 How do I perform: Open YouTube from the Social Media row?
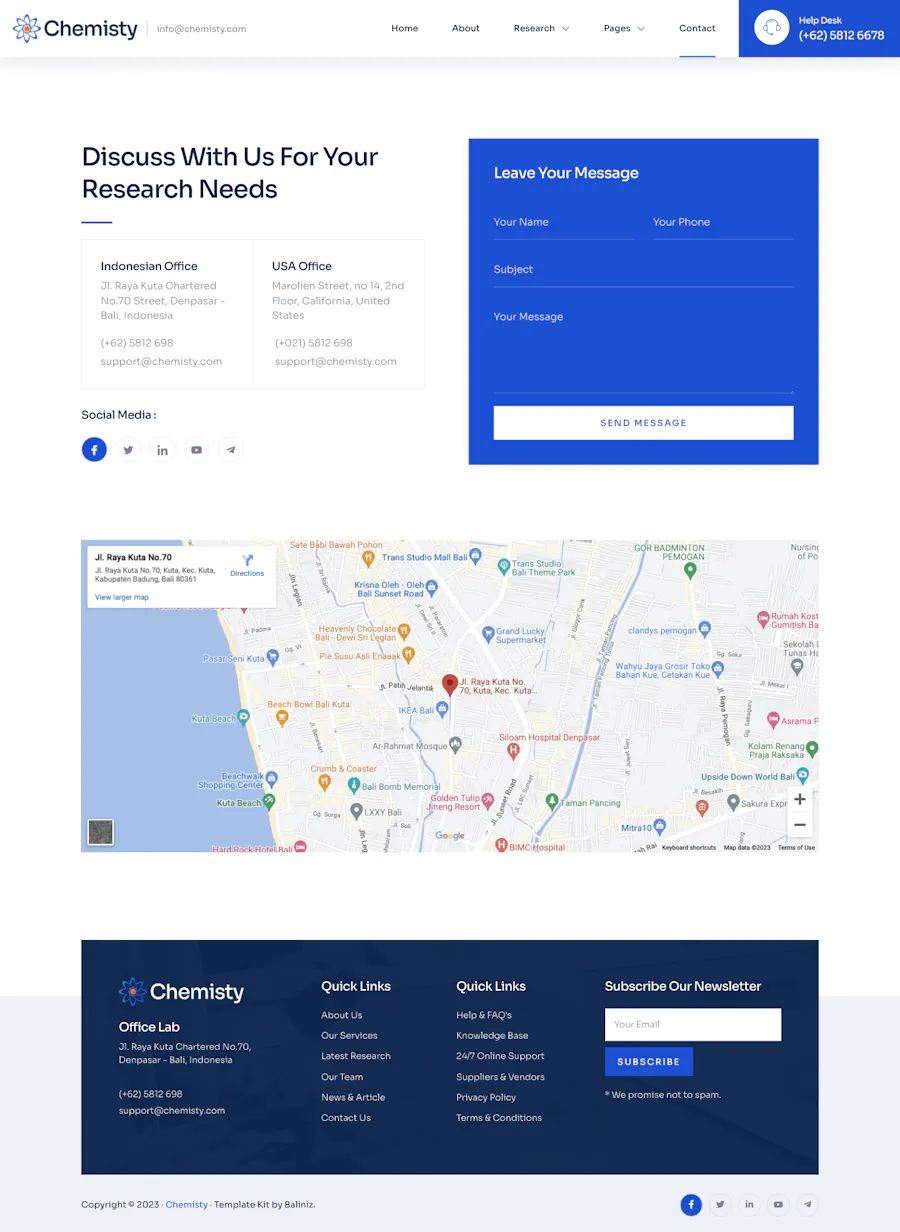point(196,450)
